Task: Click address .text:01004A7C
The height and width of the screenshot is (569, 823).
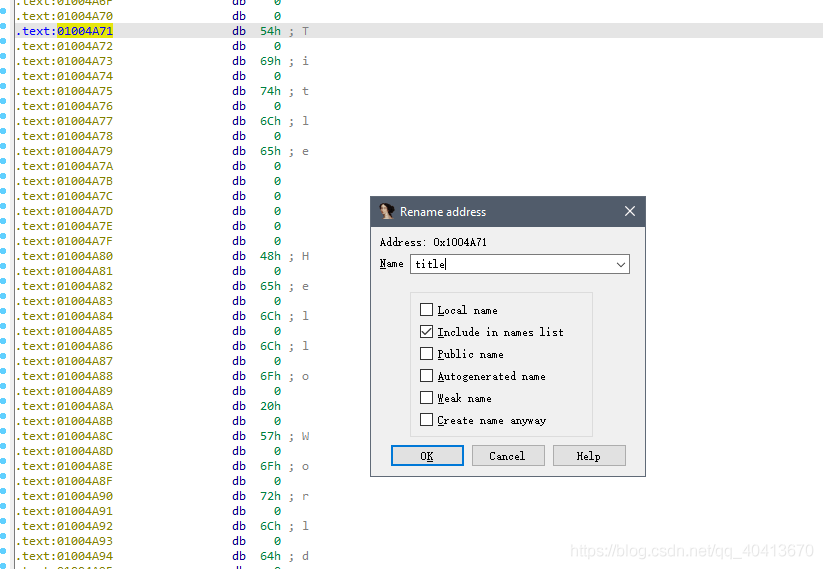Action: (x=65, y=196)
